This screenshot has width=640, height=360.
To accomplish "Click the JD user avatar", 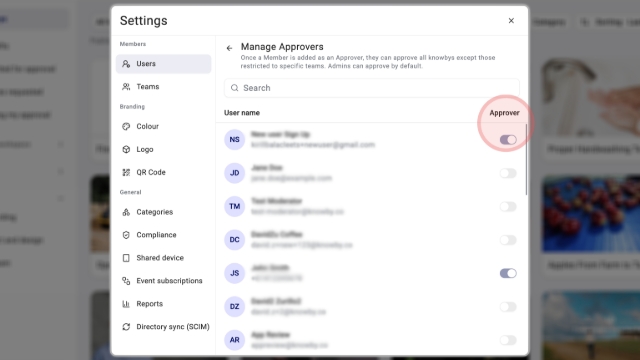I will (234, 173).
